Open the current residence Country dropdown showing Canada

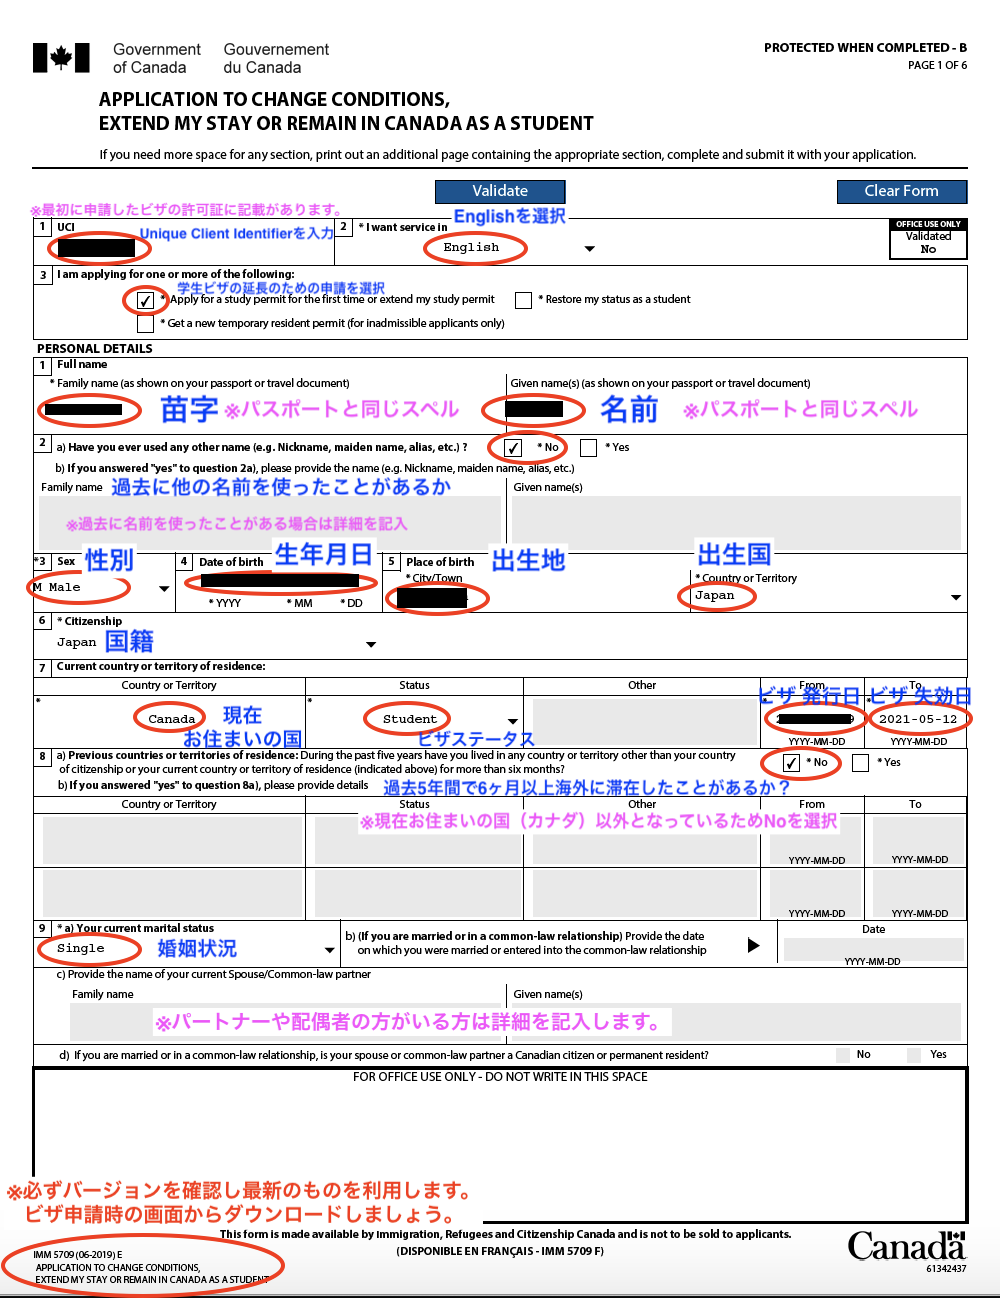(x=172, y=719)
